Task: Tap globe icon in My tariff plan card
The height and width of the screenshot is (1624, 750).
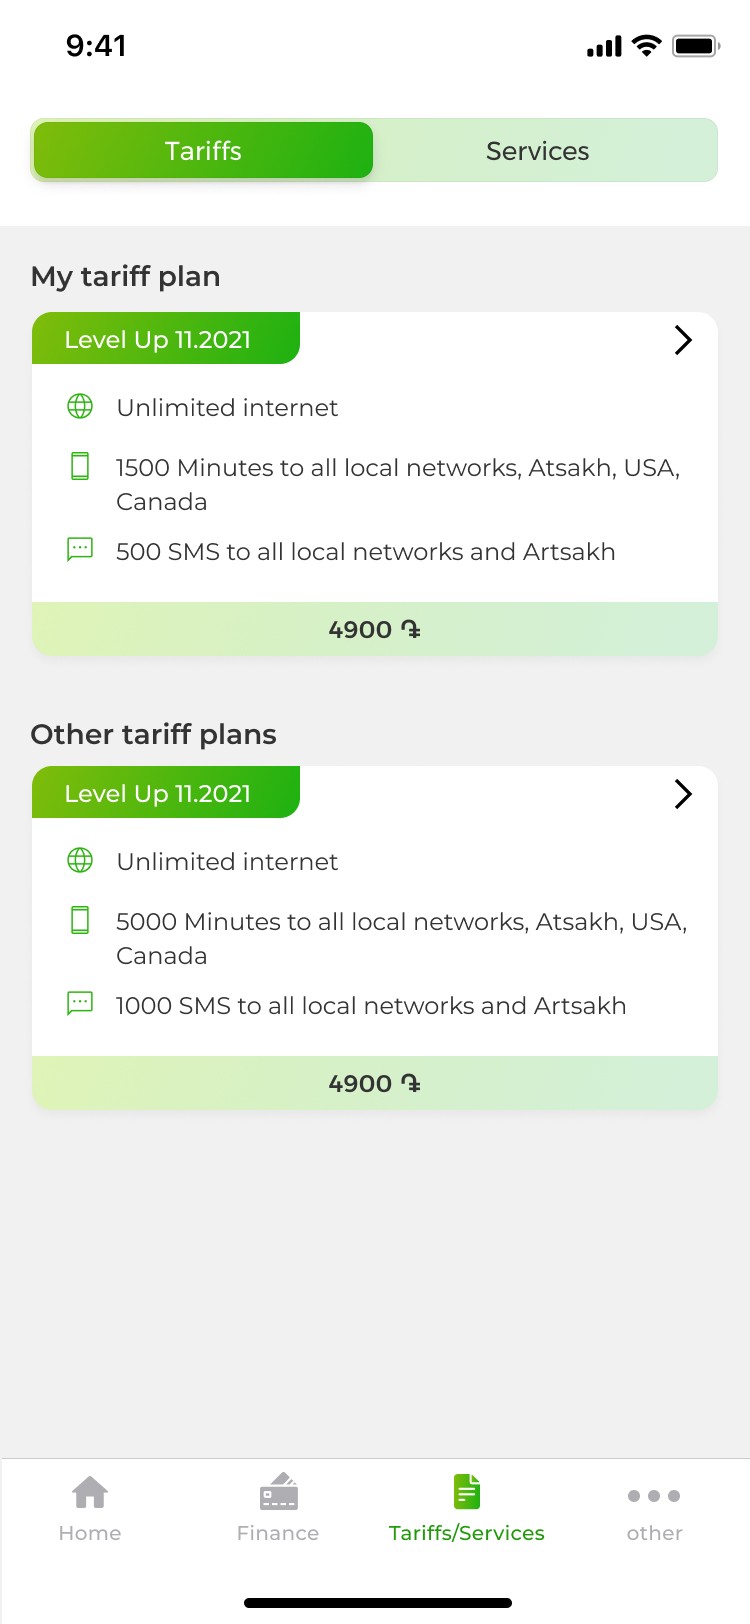Action: coord(80,406)
